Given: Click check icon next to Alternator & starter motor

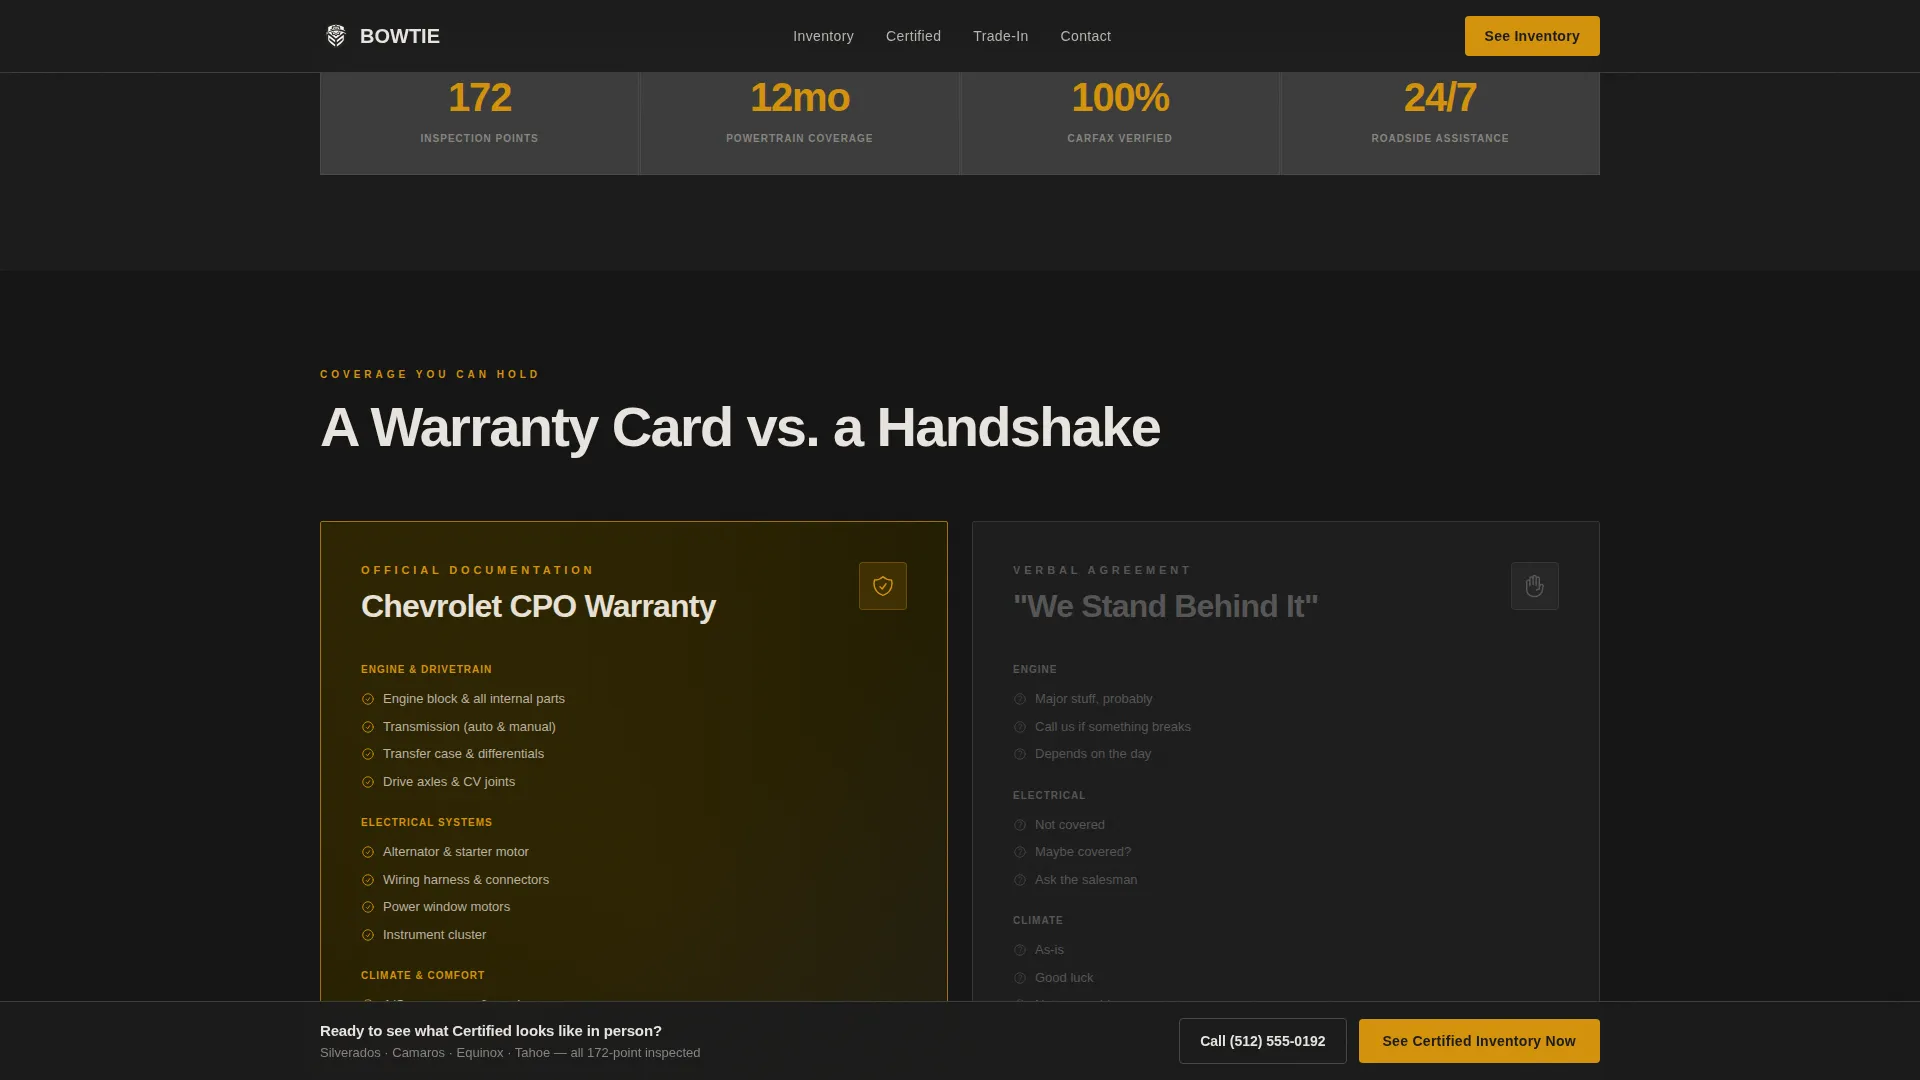Looking at the screenshot, I should click(x=368, y=852).
